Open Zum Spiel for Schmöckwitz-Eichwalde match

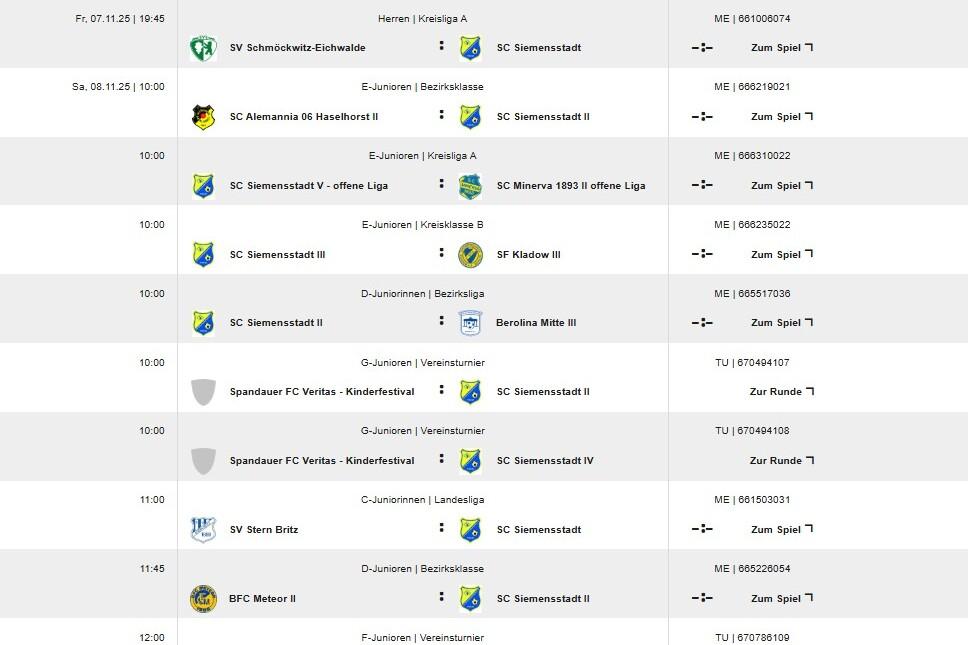[x=781, y=48]
